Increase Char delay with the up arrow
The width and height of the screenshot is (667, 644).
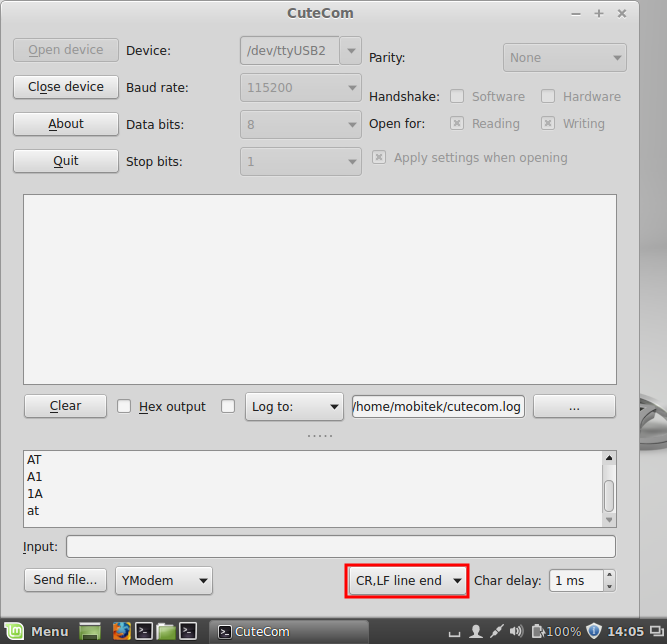click(x=610, y=575)
